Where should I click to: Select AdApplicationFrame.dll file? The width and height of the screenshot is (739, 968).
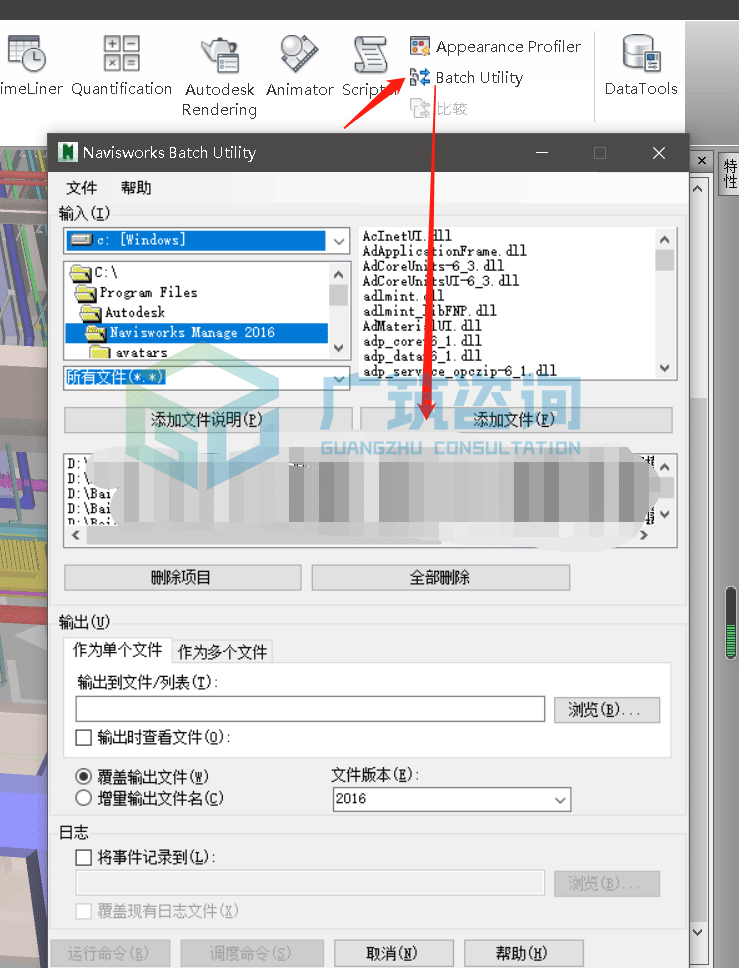444,251
